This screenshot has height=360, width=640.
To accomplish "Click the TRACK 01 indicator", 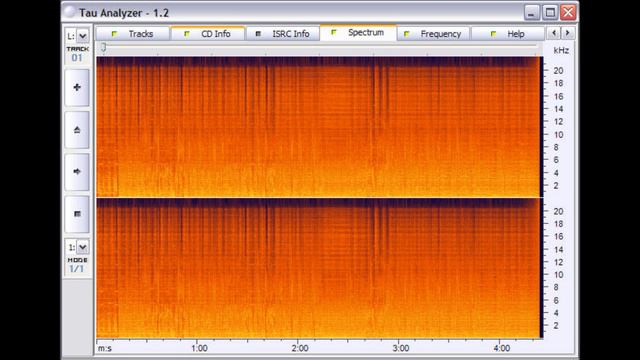I will click(x=77, y=54).
